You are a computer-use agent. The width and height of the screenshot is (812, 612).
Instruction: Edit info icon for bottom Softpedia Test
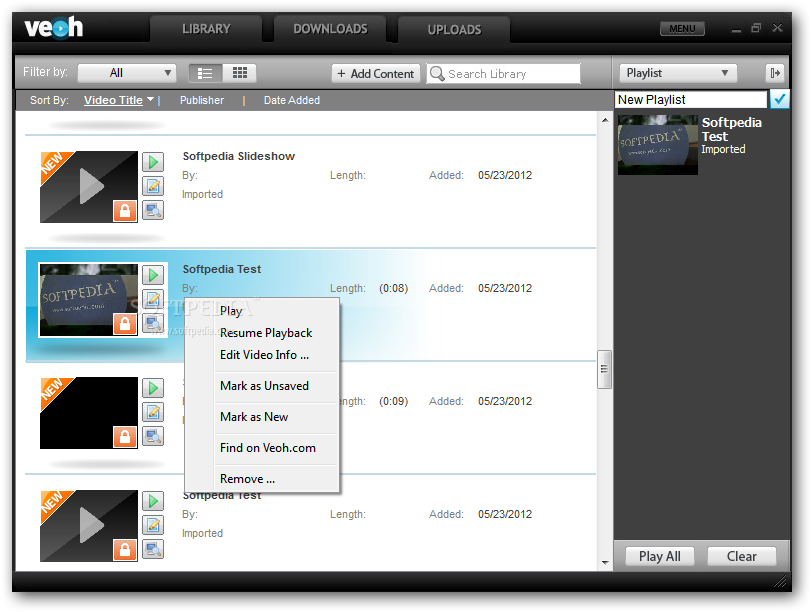point(153,525)
